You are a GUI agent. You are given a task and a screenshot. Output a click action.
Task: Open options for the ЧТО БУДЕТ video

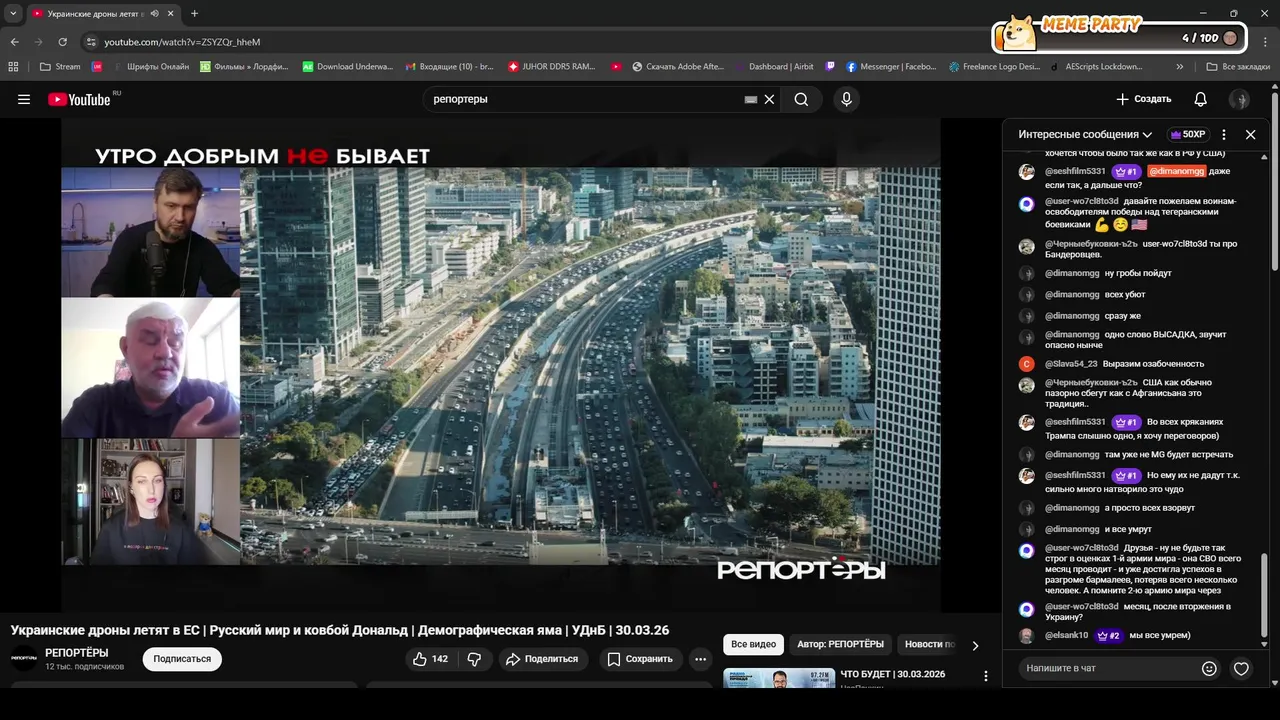986,677
